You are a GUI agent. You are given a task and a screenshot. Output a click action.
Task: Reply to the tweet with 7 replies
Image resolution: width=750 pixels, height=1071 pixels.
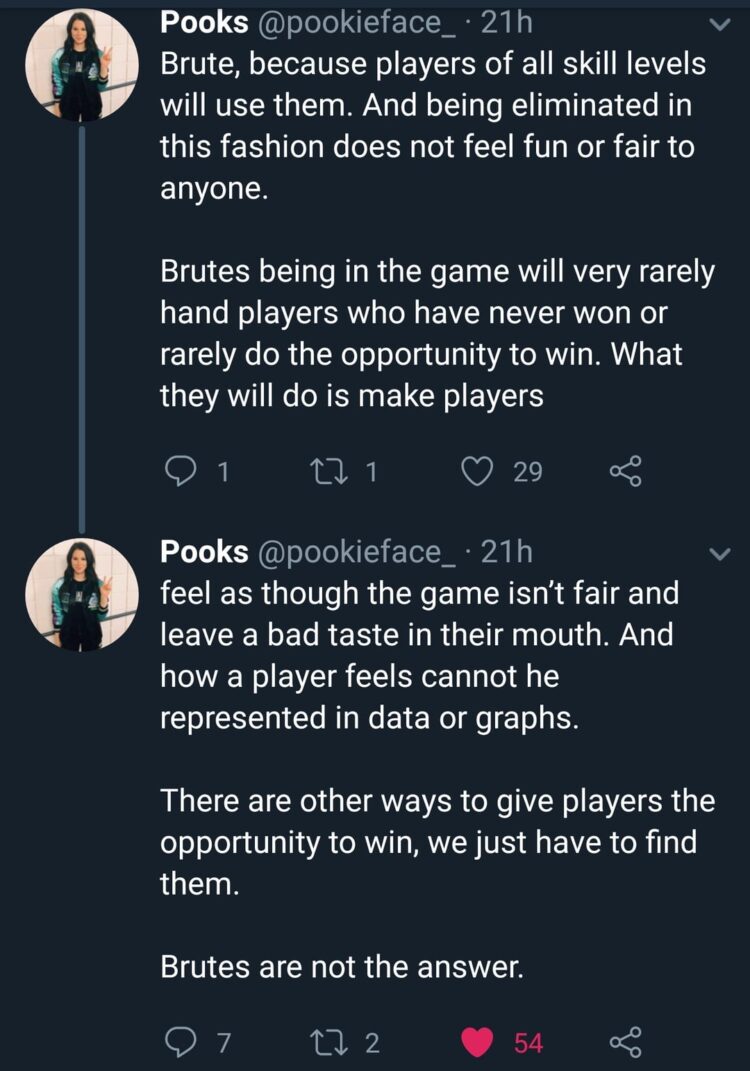click(x=181, y=1042)
